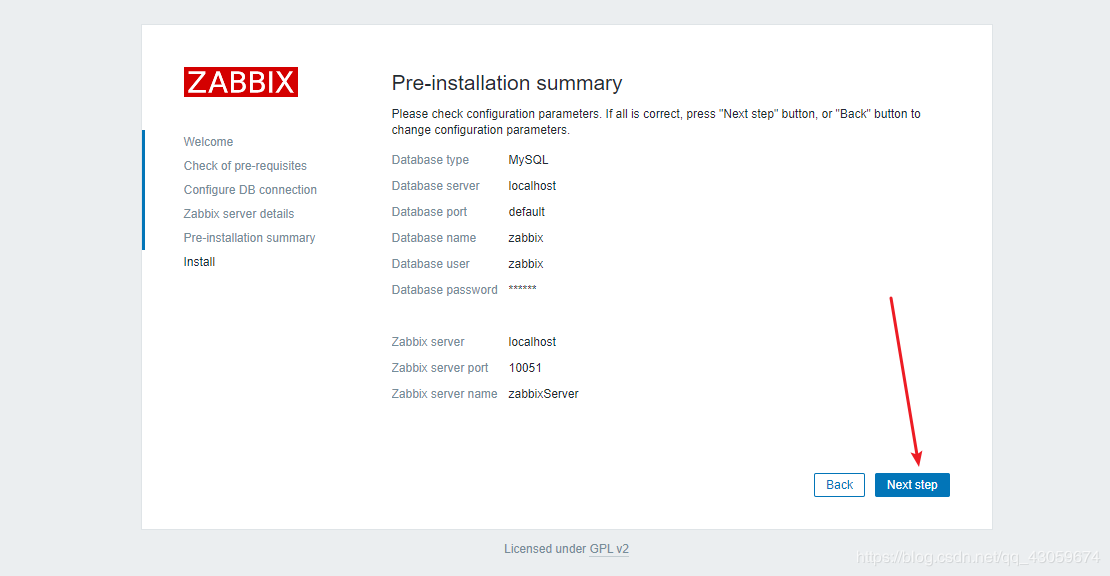Click the masked Database password value
Image resolution: width=1110 pixels, height=576 pixels.
pos(522,290)
